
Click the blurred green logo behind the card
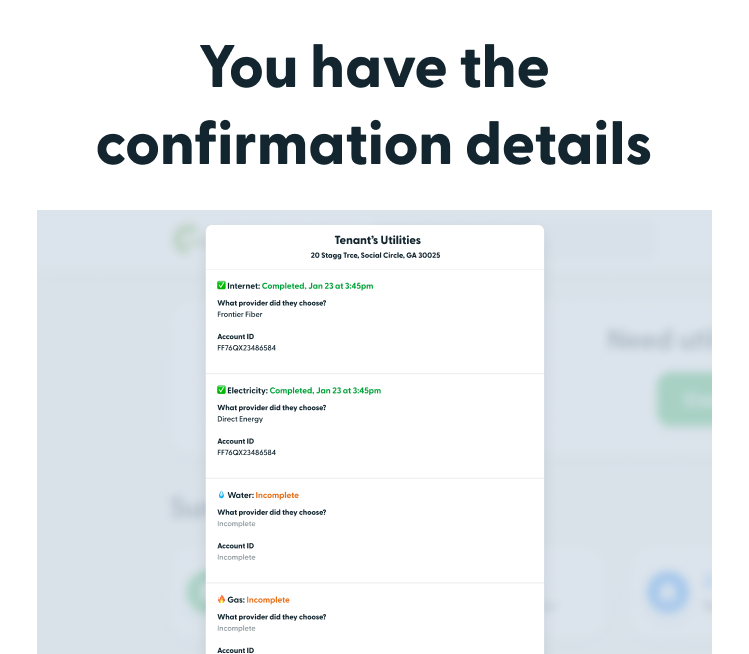click(x=187, y=238)
